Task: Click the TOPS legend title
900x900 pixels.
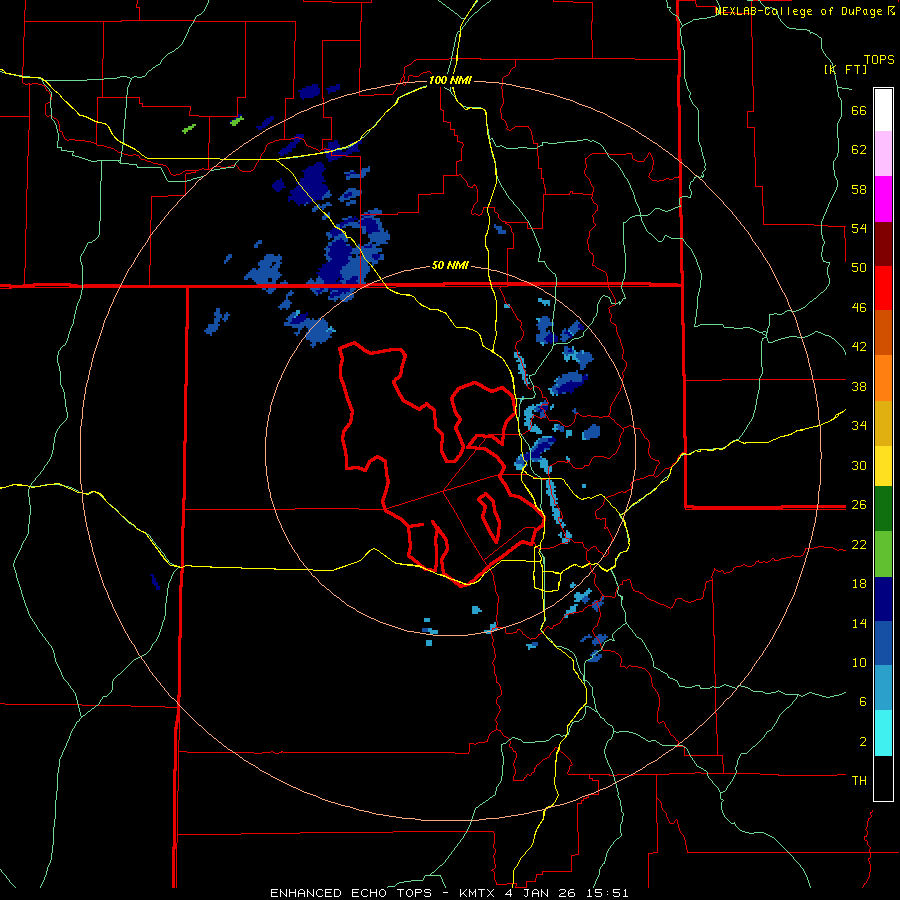Action: 879,60
